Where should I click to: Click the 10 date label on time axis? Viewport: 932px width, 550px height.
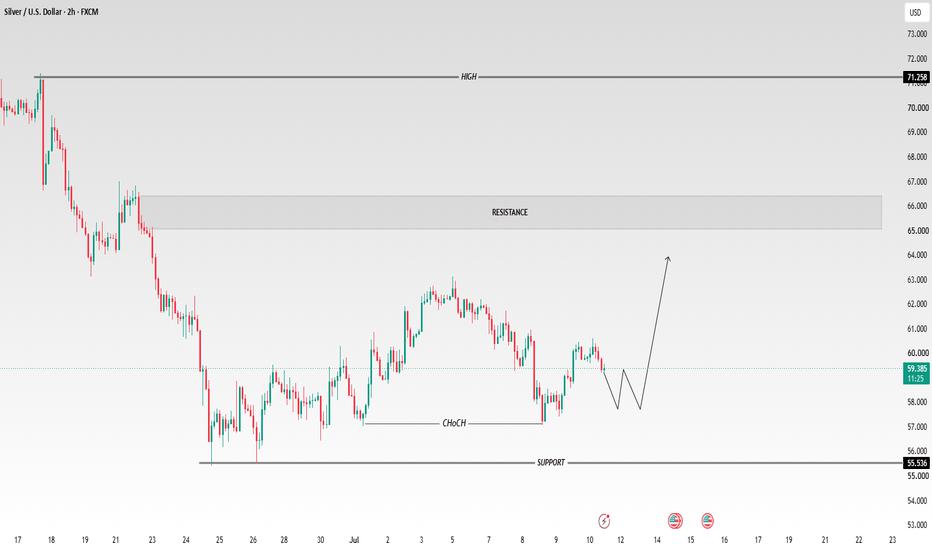point(590,540)
